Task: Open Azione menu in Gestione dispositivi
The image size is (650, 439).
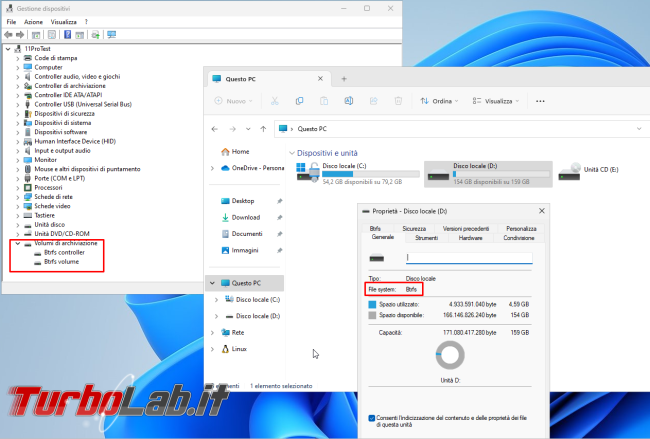Action: (x=33, y=22)
